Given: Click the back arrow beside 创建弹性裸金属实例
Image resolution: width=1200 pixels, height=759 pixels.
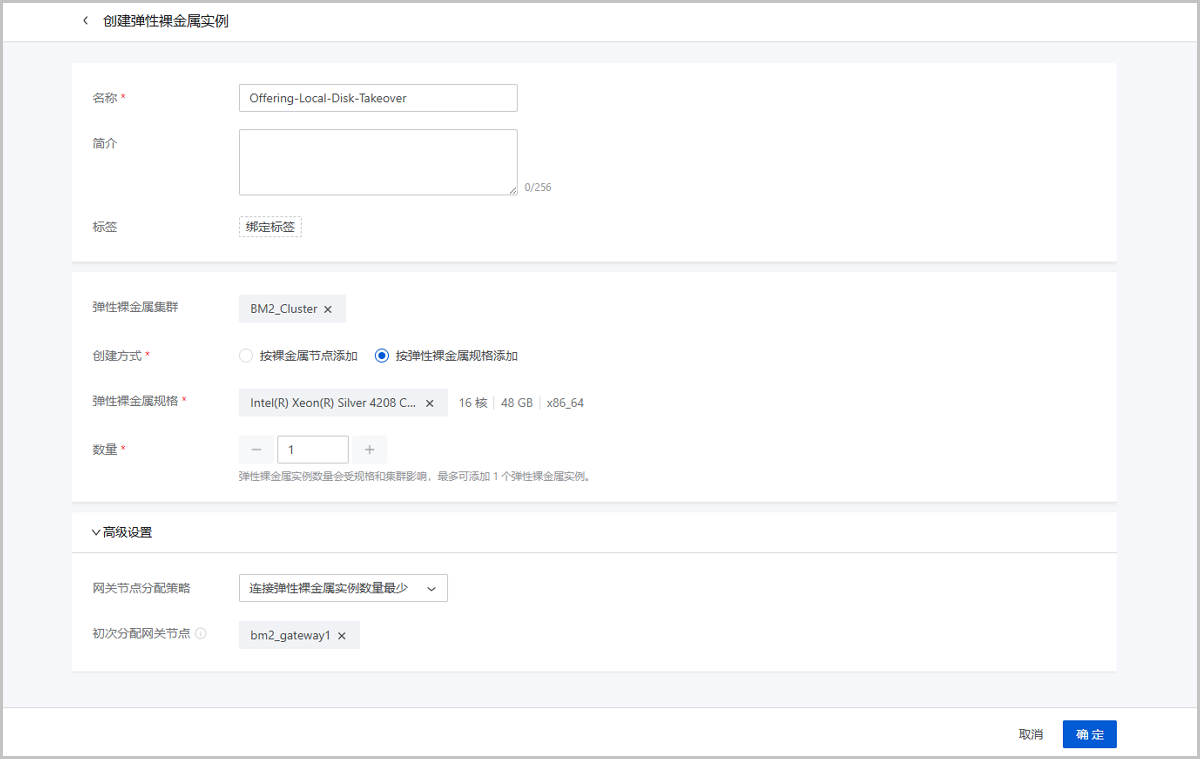Looking at the screenshot, I should click(86, 21).
